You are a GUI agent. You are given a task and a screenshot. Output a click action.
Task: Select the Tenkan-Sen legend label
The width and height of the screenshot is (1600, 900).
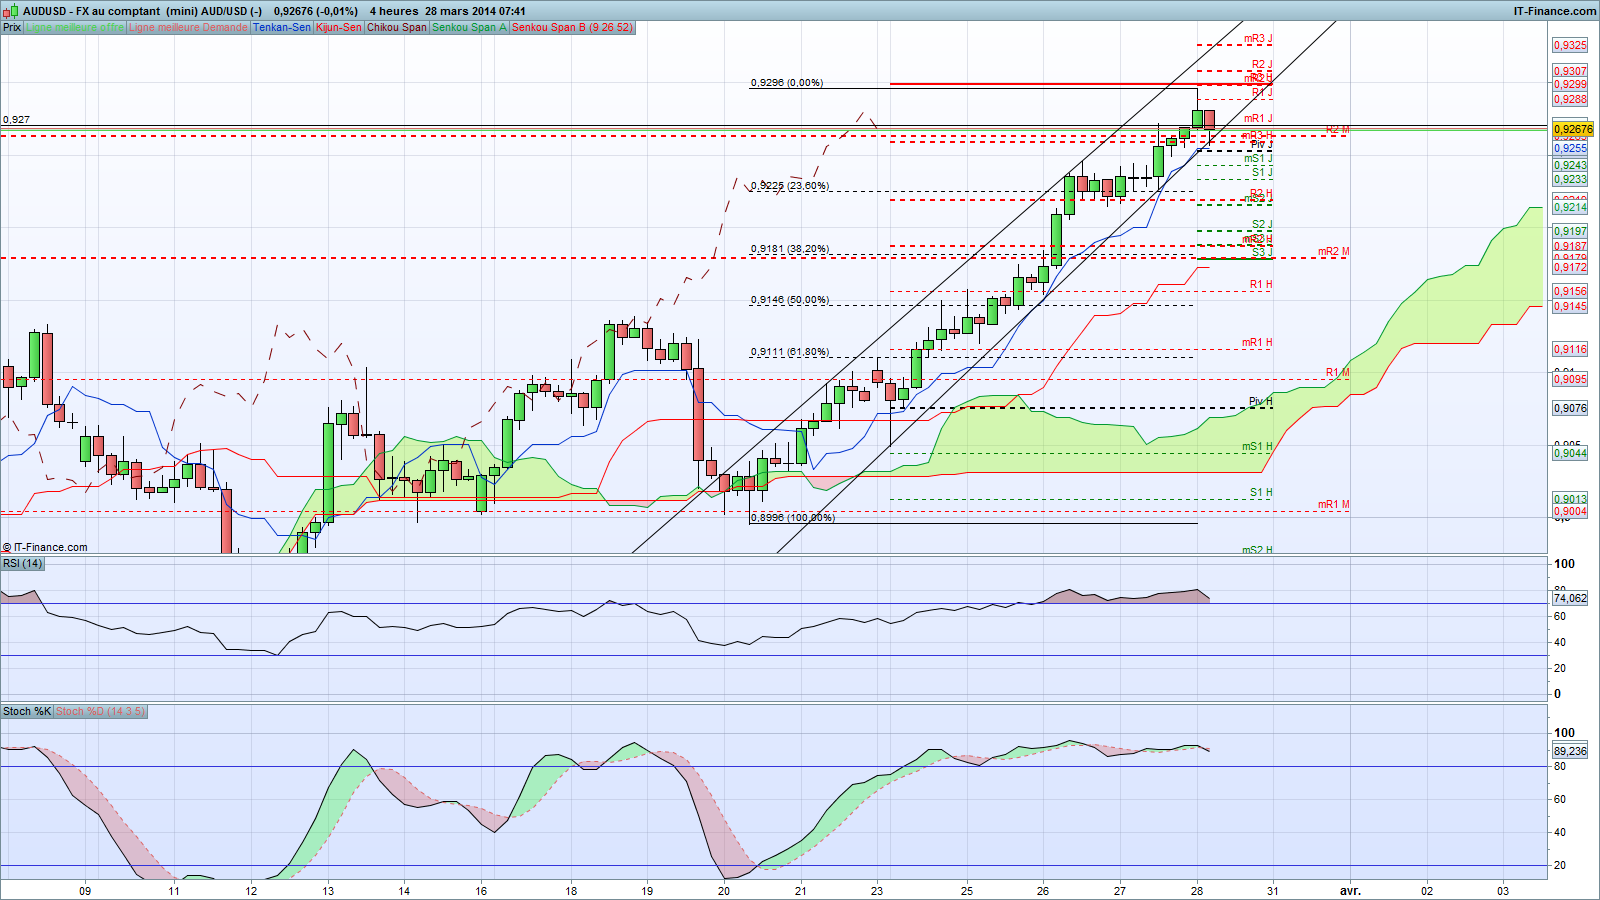tap(282, 27)
